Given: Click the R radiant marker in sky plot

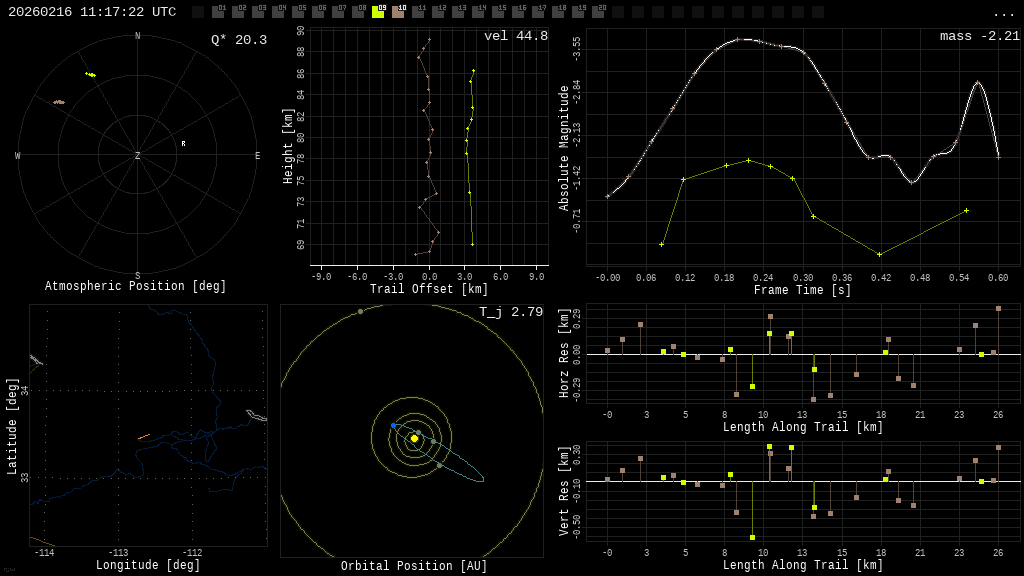Looking at the screenshot, I should (x=183, y=144).
